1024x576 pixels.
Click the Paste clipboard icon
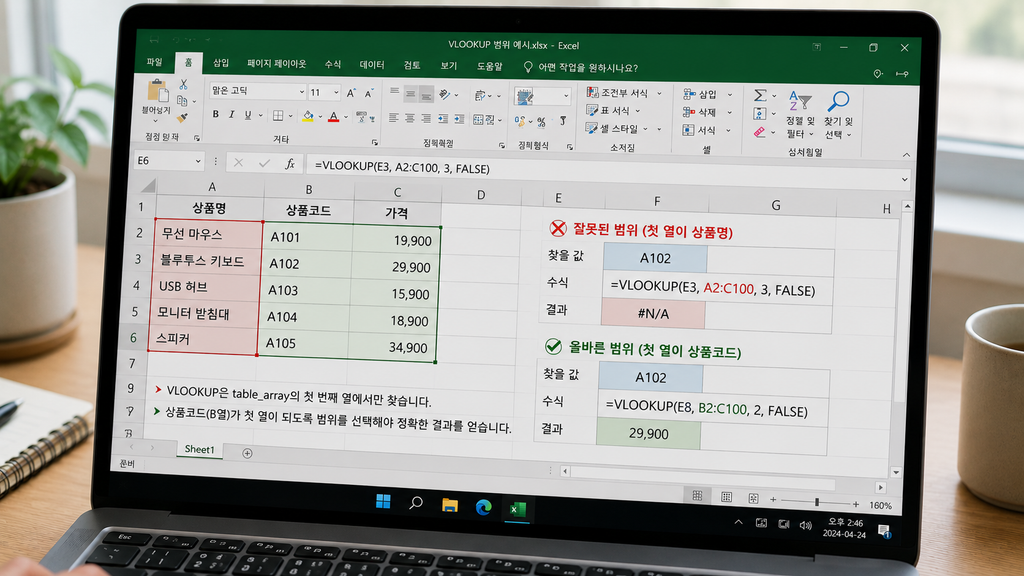pyautogui.click(x=157, y=91)
